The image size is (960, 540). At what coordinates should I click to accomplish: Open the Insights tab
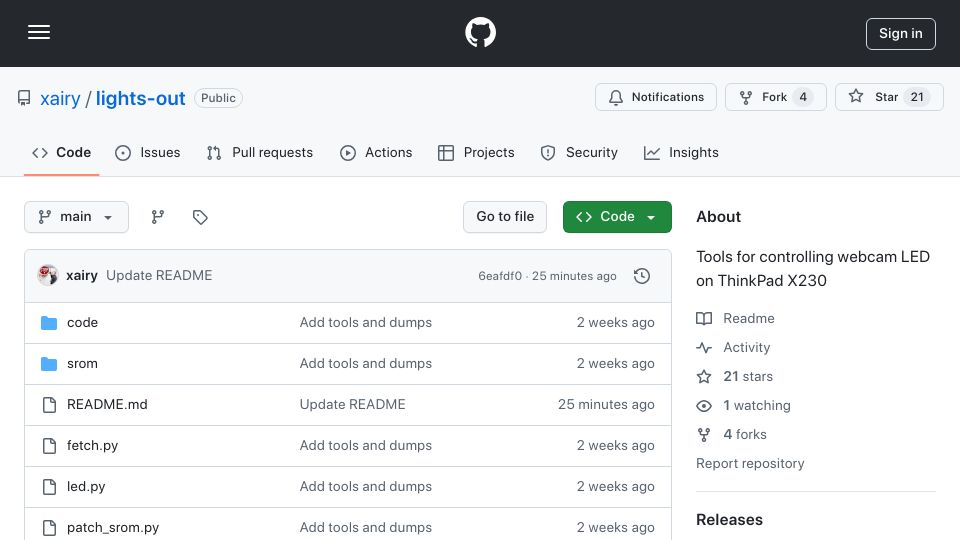pos(681,152)
